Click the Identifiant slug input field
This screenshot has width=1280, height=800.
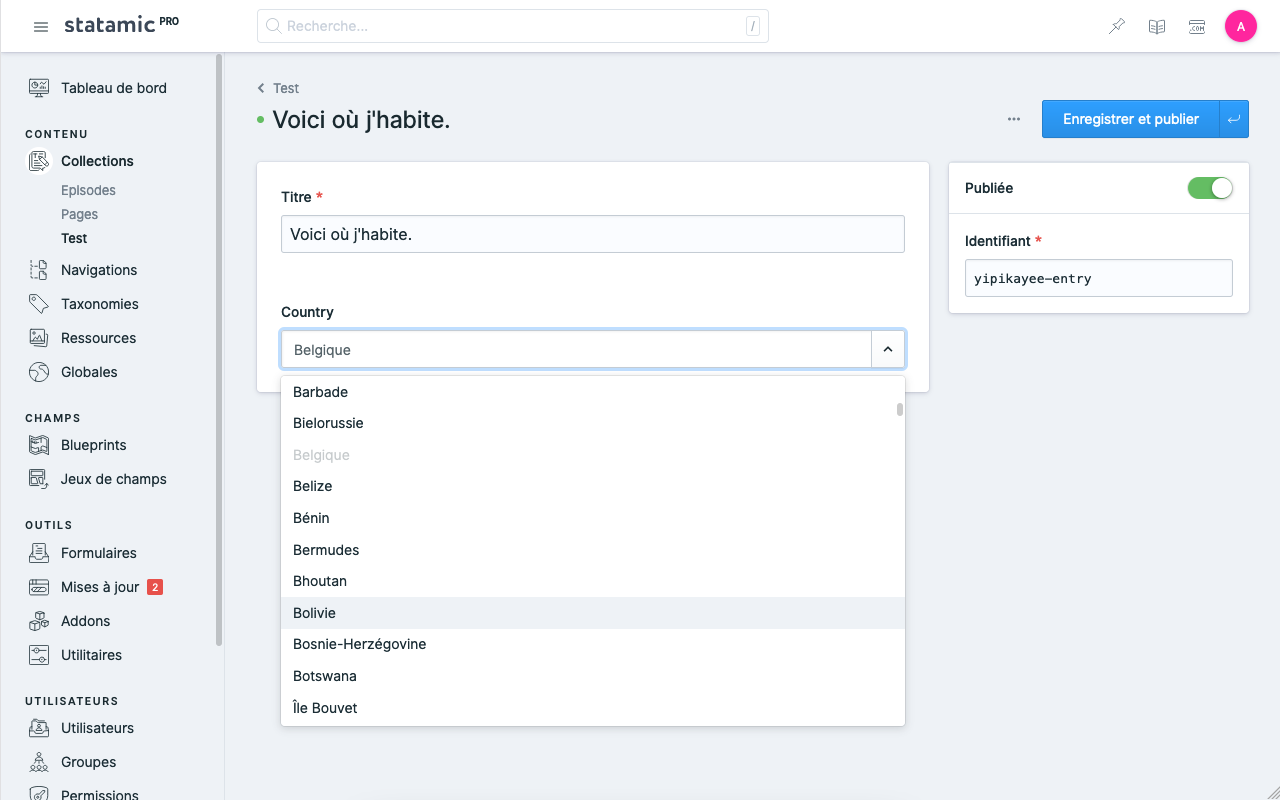pyautogui.click(x=1098, y=279)
